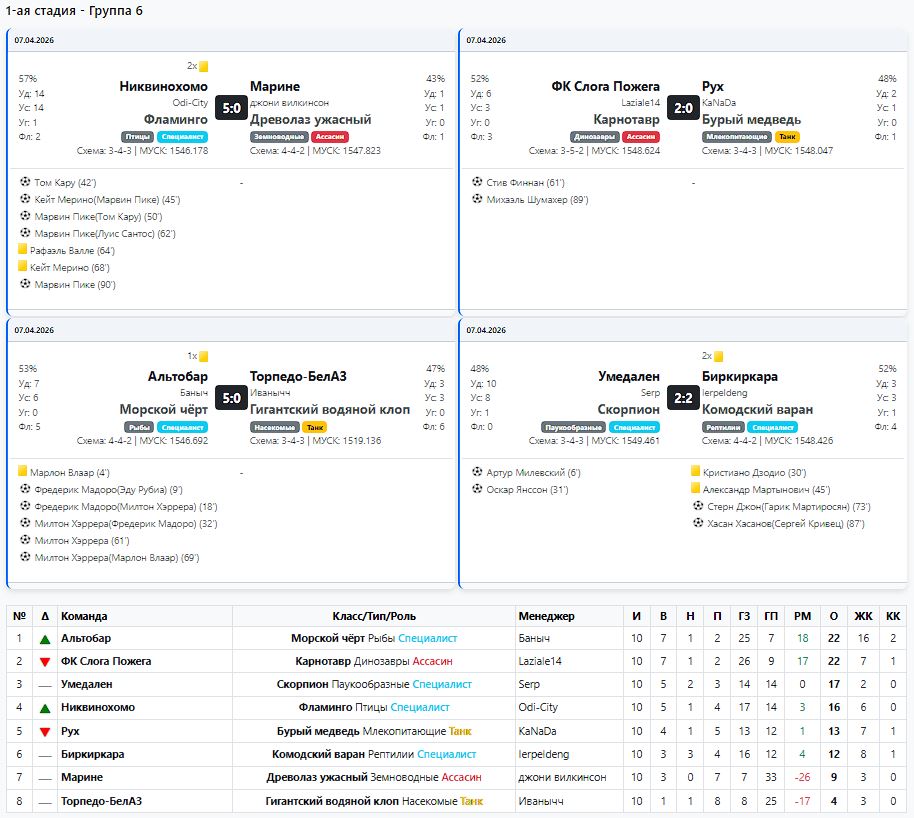Click the soccer ball icon beside Том Кару (42')
The height and width of the screenshot is (818, 914).
[25, 183]
